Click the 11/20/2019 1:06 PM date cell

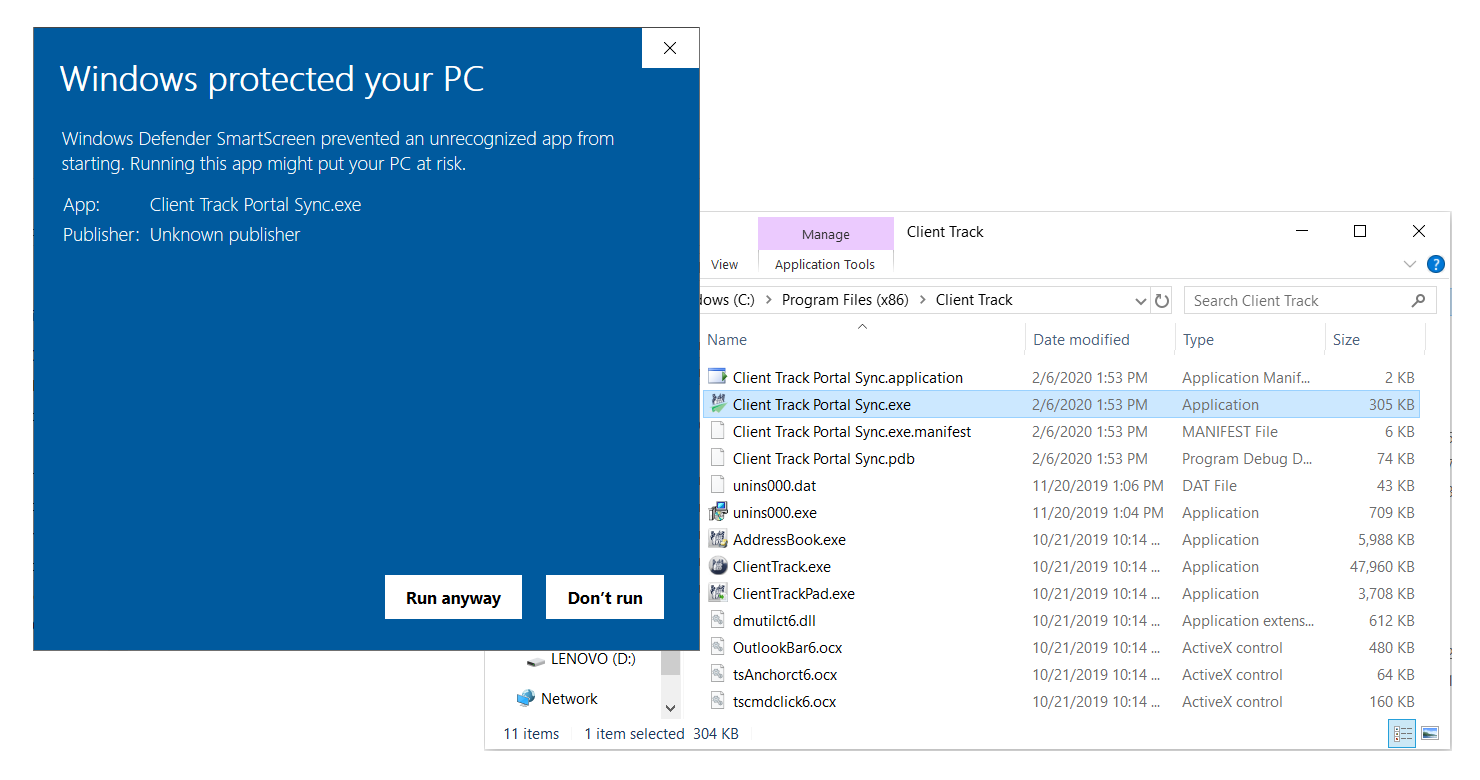[x=1098, y=485]
